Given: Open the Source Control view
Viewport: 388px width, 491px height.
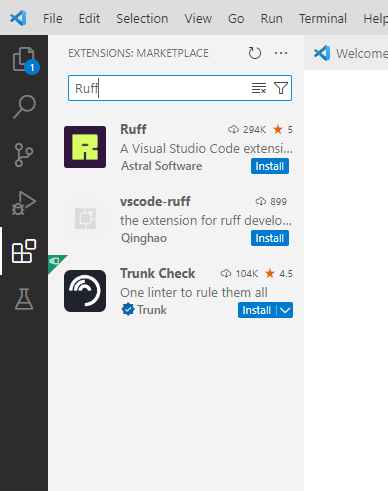Looking at the screenshot, I should point(24,155).
